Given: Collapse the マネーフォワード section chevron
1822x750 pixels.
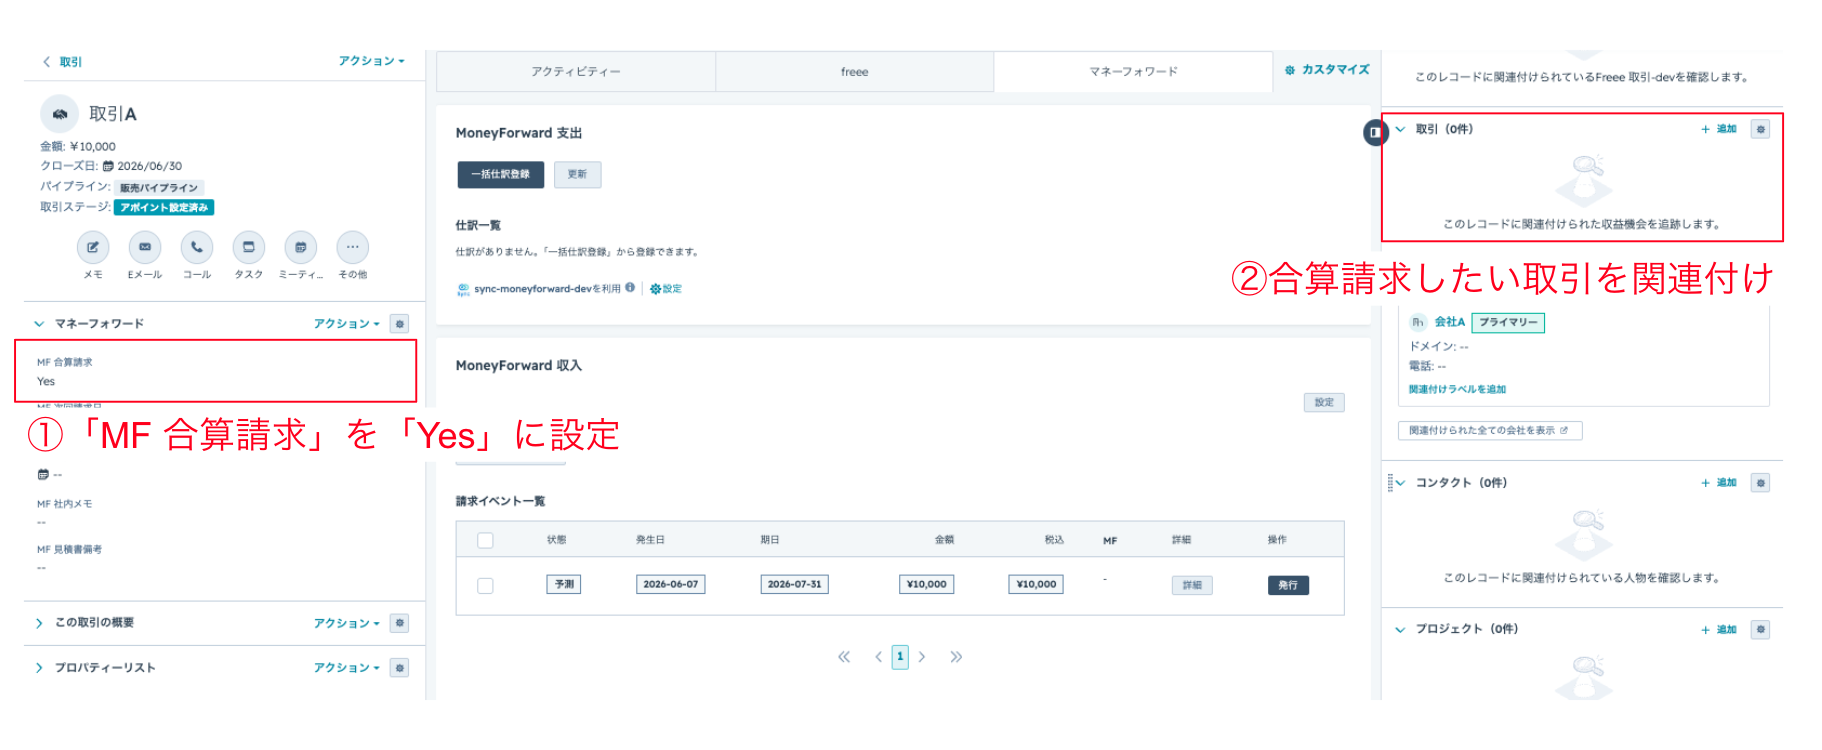Looking at the screenshot, I should [x=39, y=324].
